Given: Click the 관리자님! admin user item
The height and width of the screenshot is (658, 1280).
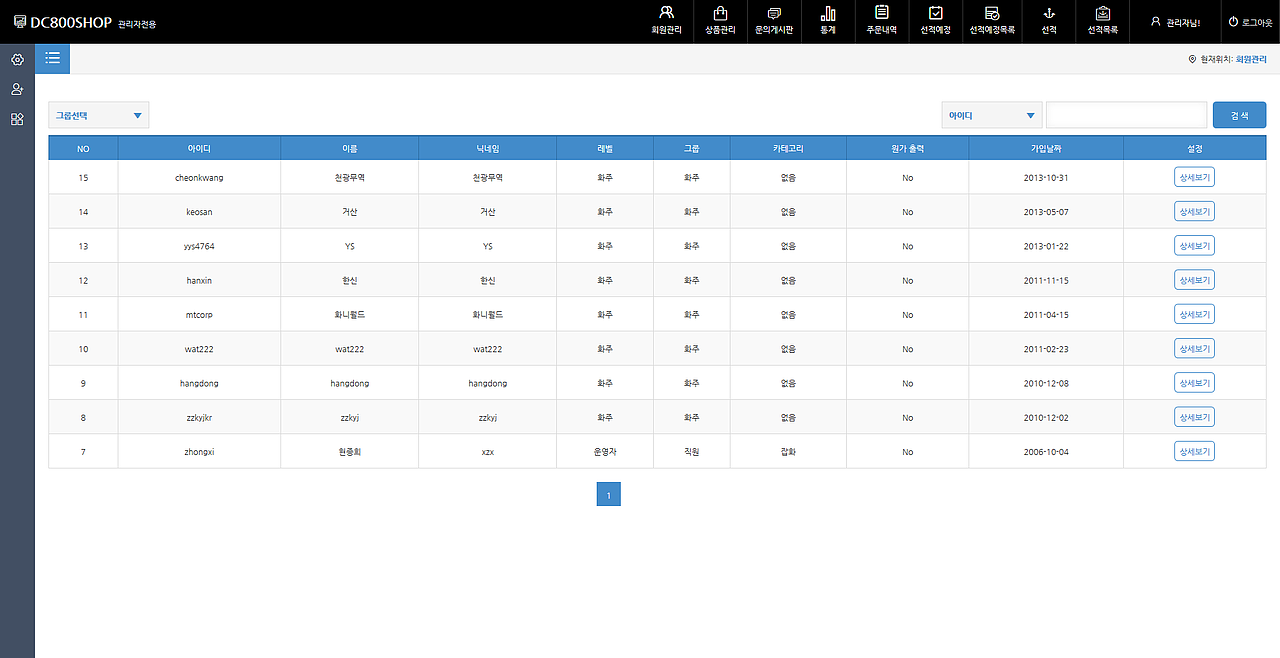Looking at the screenshot, I should point(1175,21).
